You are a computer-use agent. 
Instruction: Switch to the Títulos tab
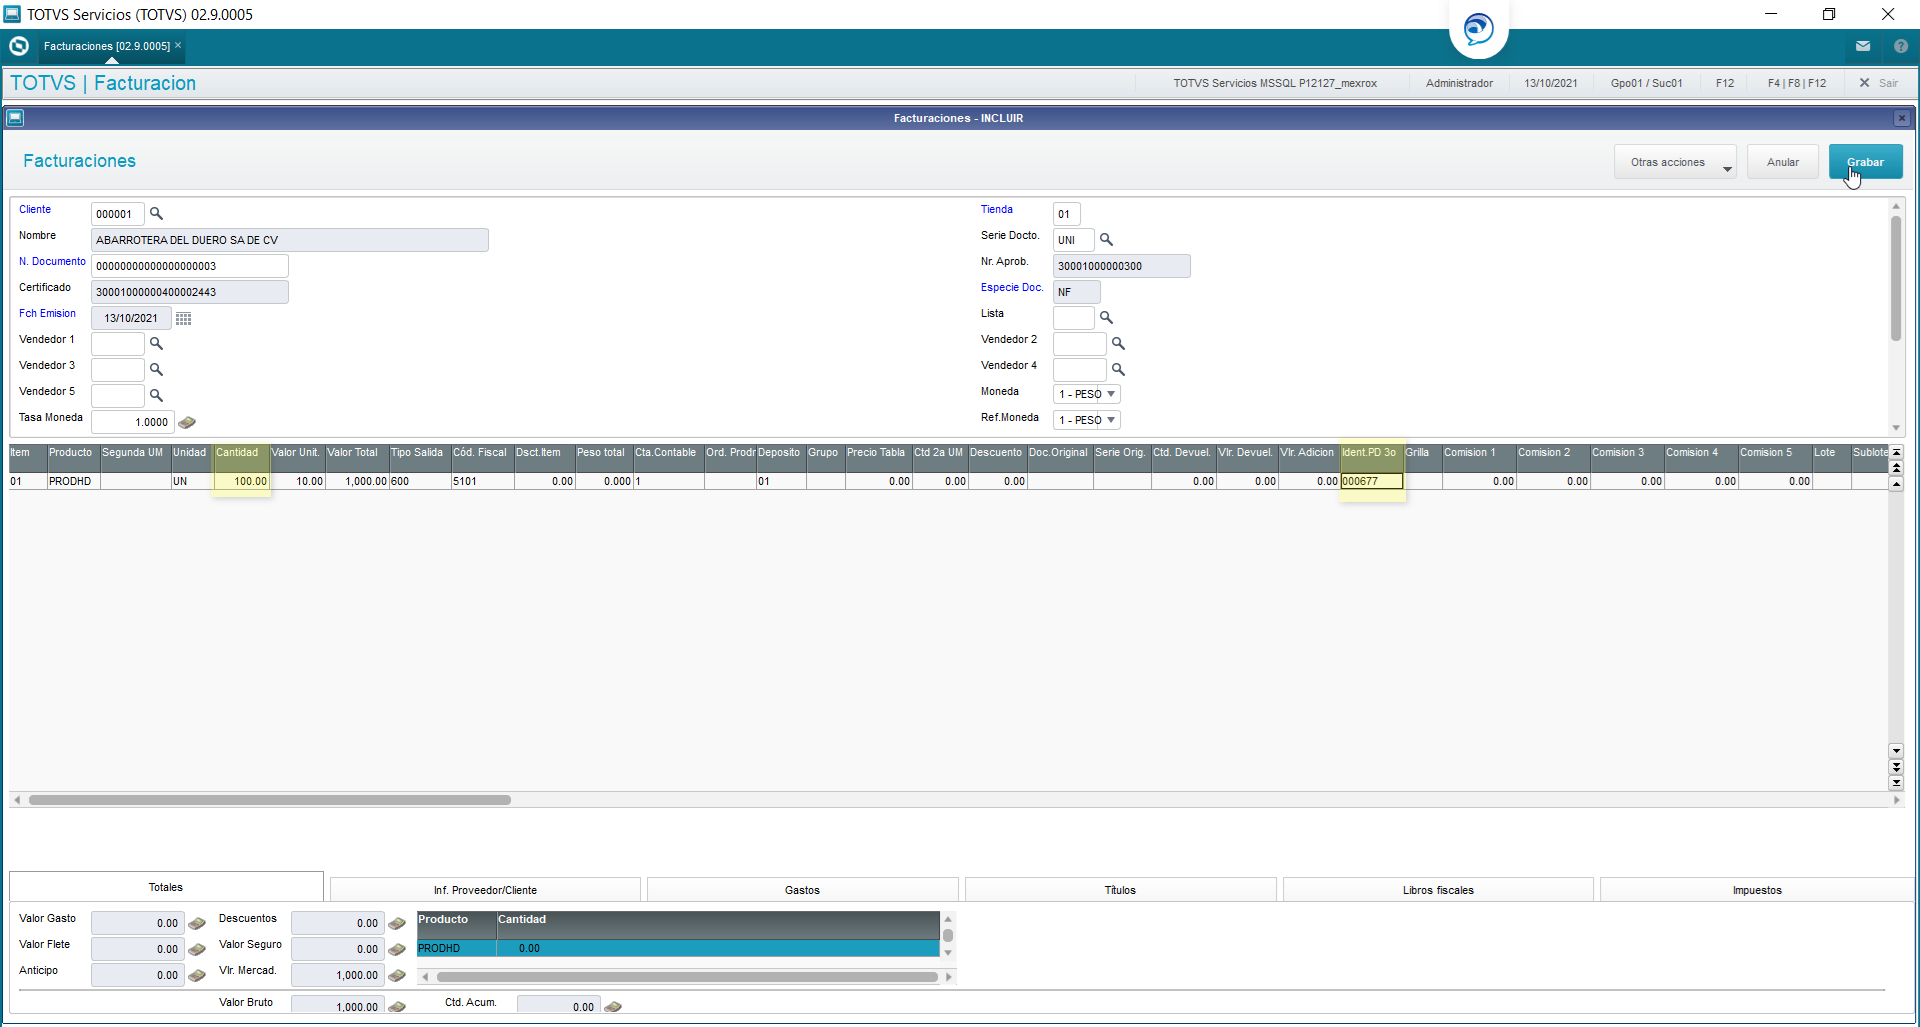point(1120,890)
